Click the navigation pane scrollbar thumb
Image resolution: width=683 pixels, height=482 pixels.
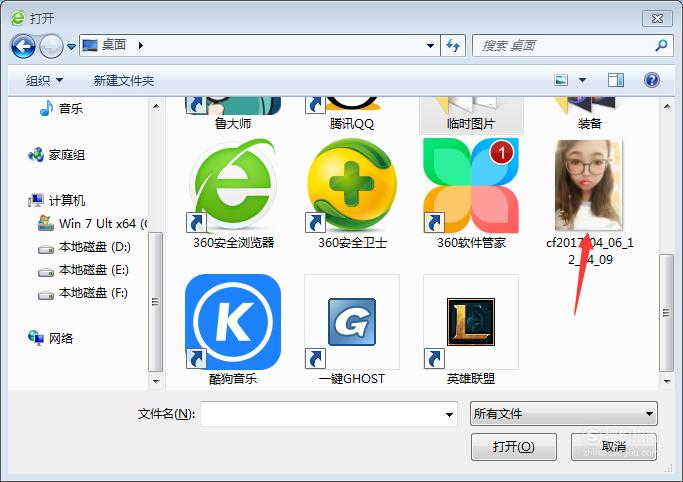156,302
